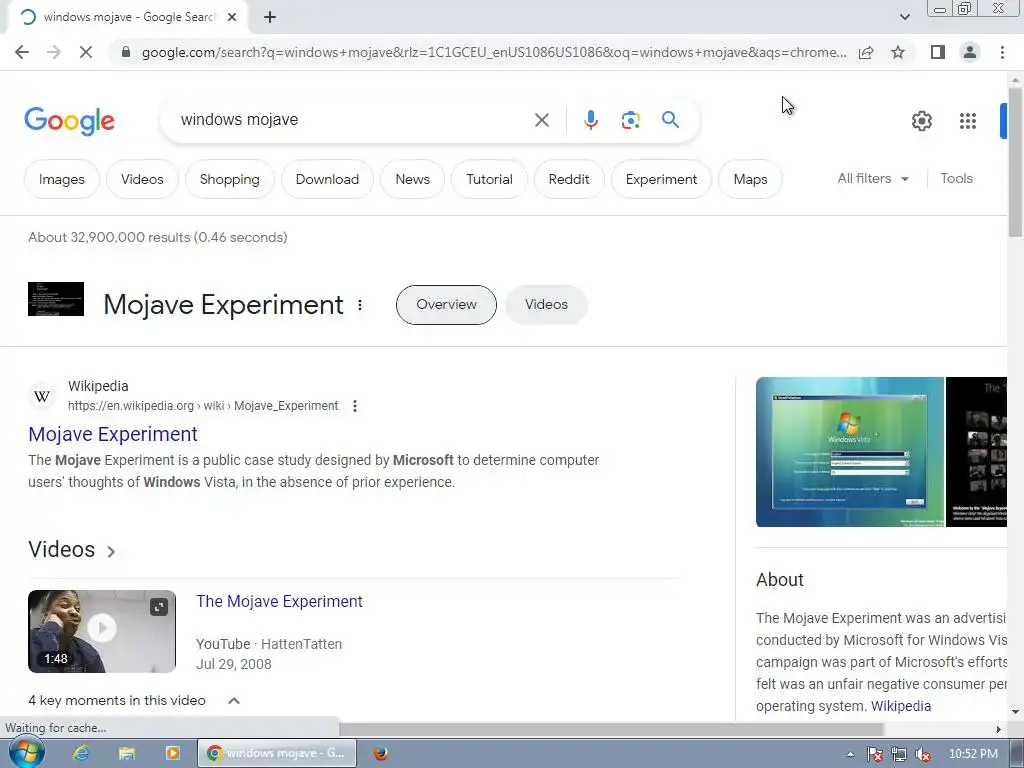Share this page via the share icon
This screenshot has height=768, width=1024.
pos(866,52)
